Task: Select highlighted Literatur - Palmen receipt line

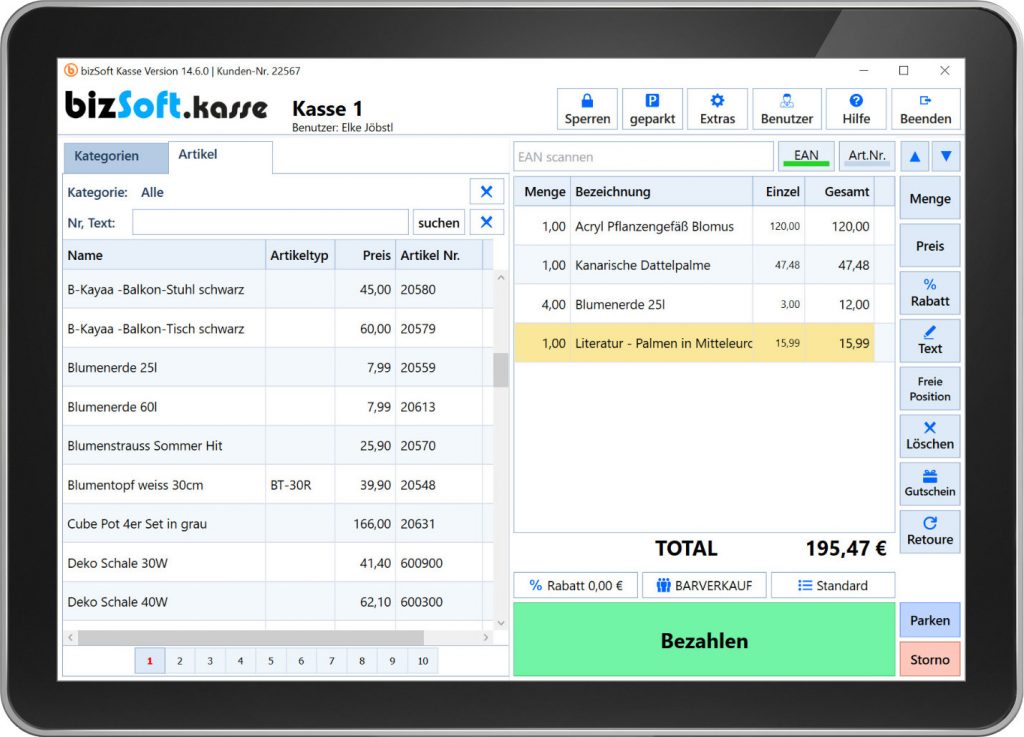Action: click(x=694, y=343)
